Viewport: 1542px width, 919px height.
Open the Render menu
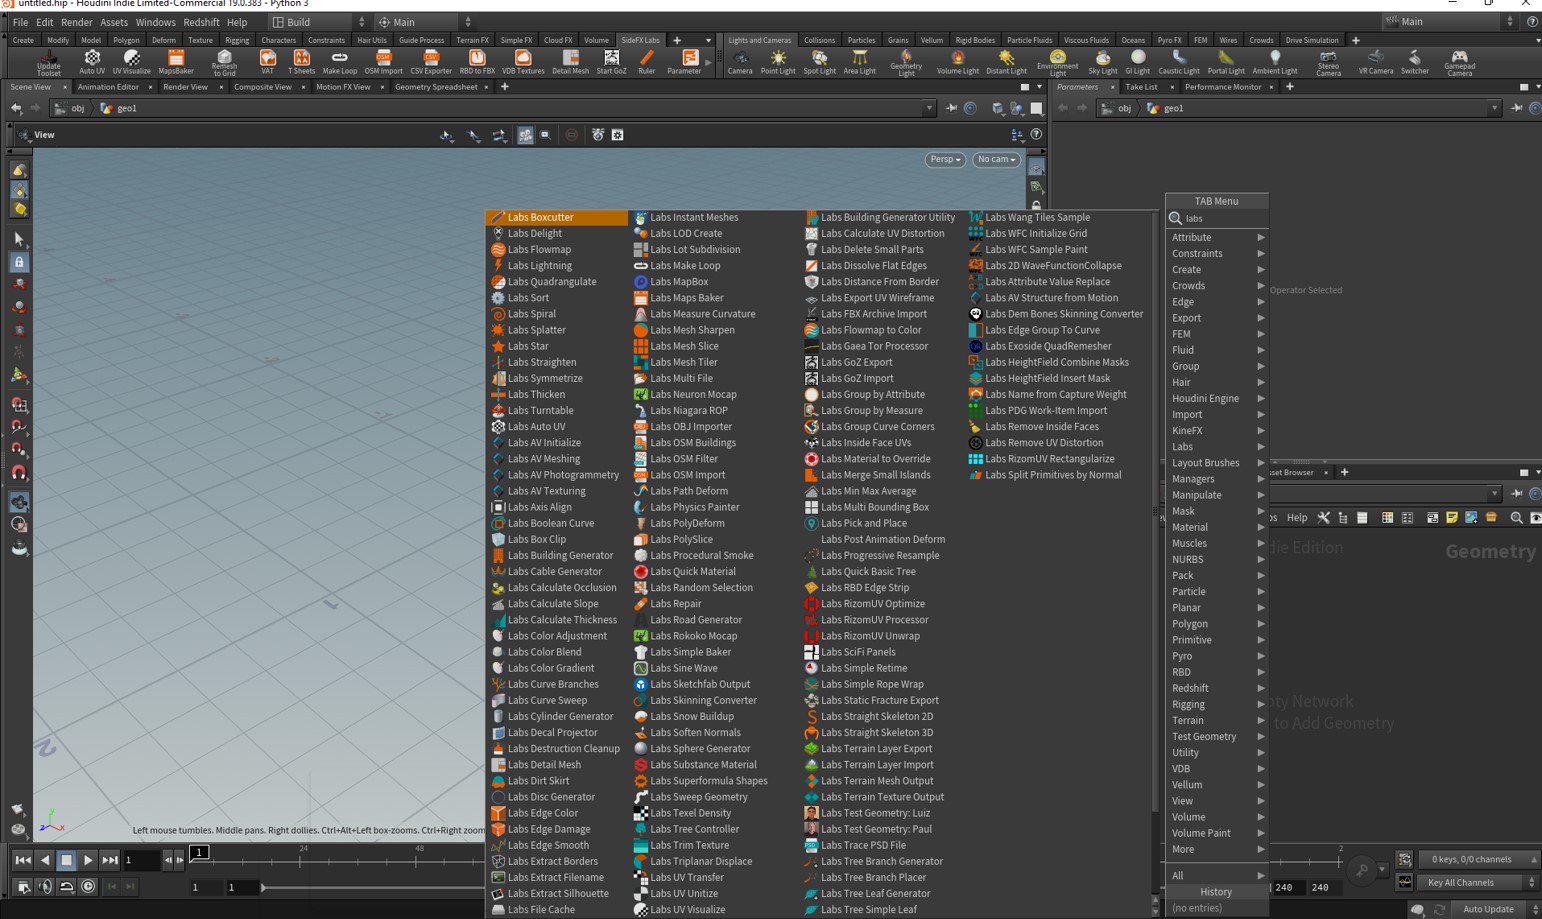(x=76, y=22)
